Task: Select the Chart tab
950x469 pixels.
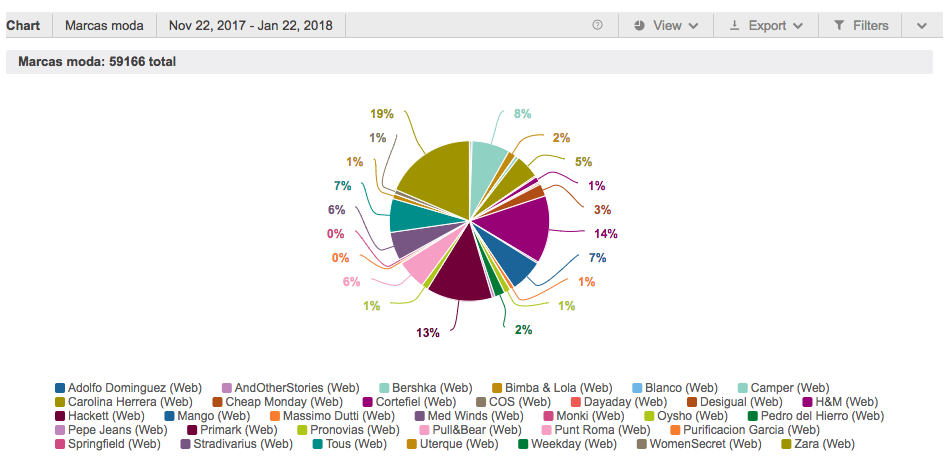Action: 24,25
